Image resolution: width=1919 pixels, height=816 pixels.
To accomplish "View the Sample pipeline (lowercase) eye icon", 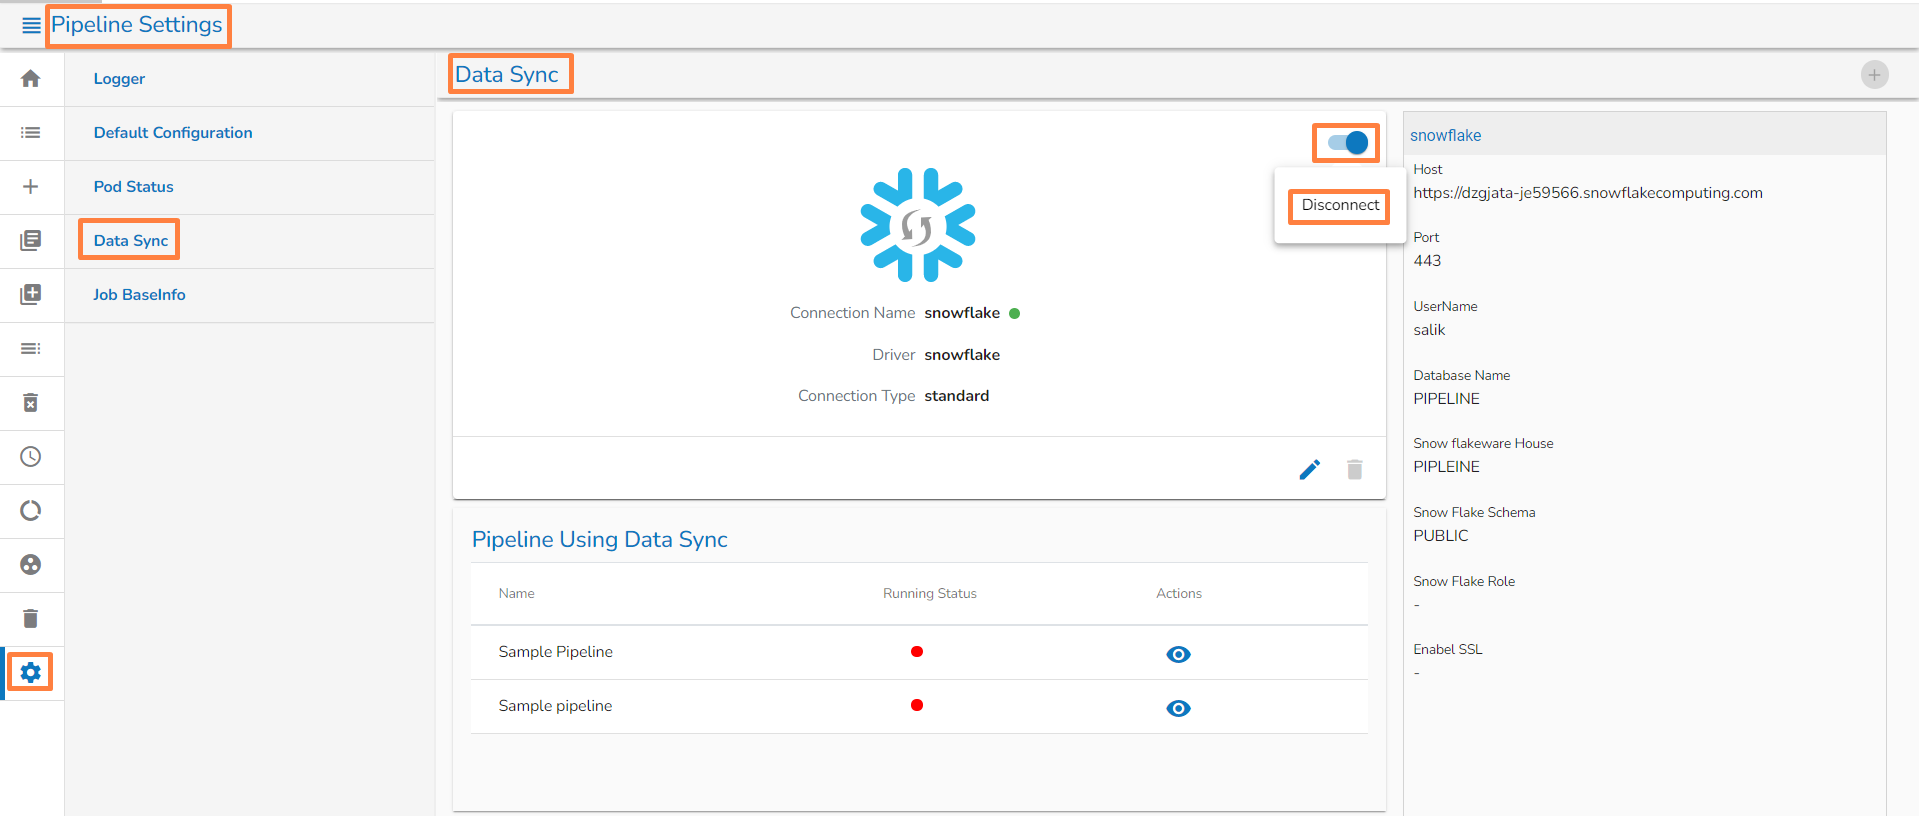I will (1178, 708).
